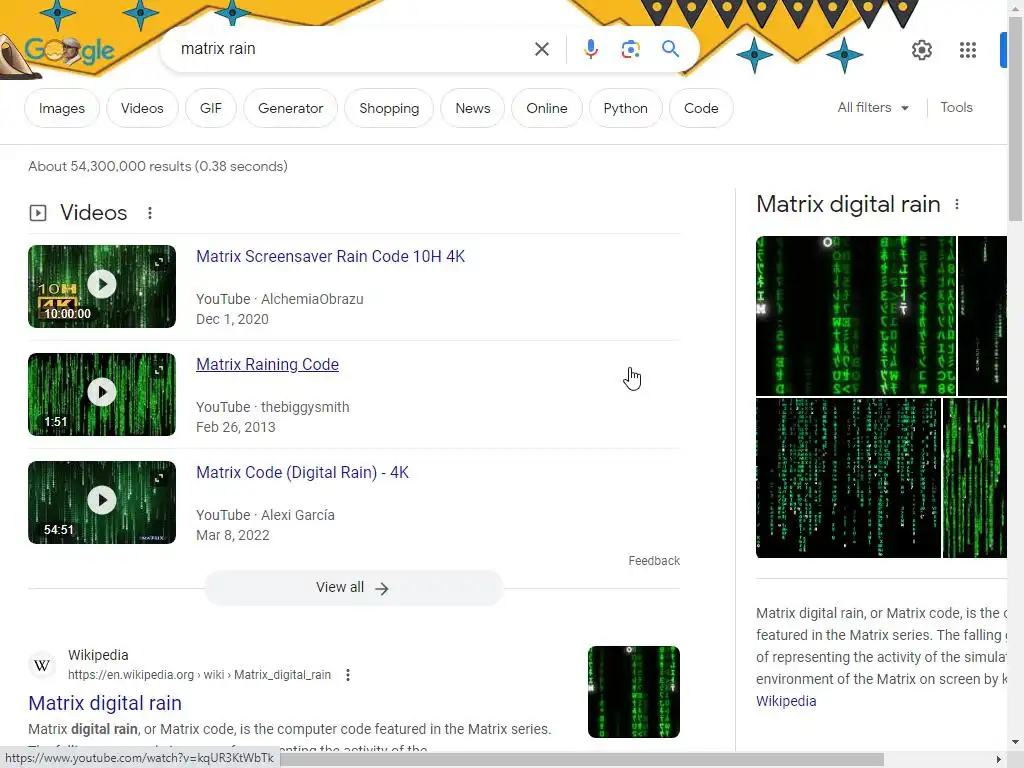
Task: Play the Matrix Screensaver Rain Code video thumbnail
Action: coord(102,286)
